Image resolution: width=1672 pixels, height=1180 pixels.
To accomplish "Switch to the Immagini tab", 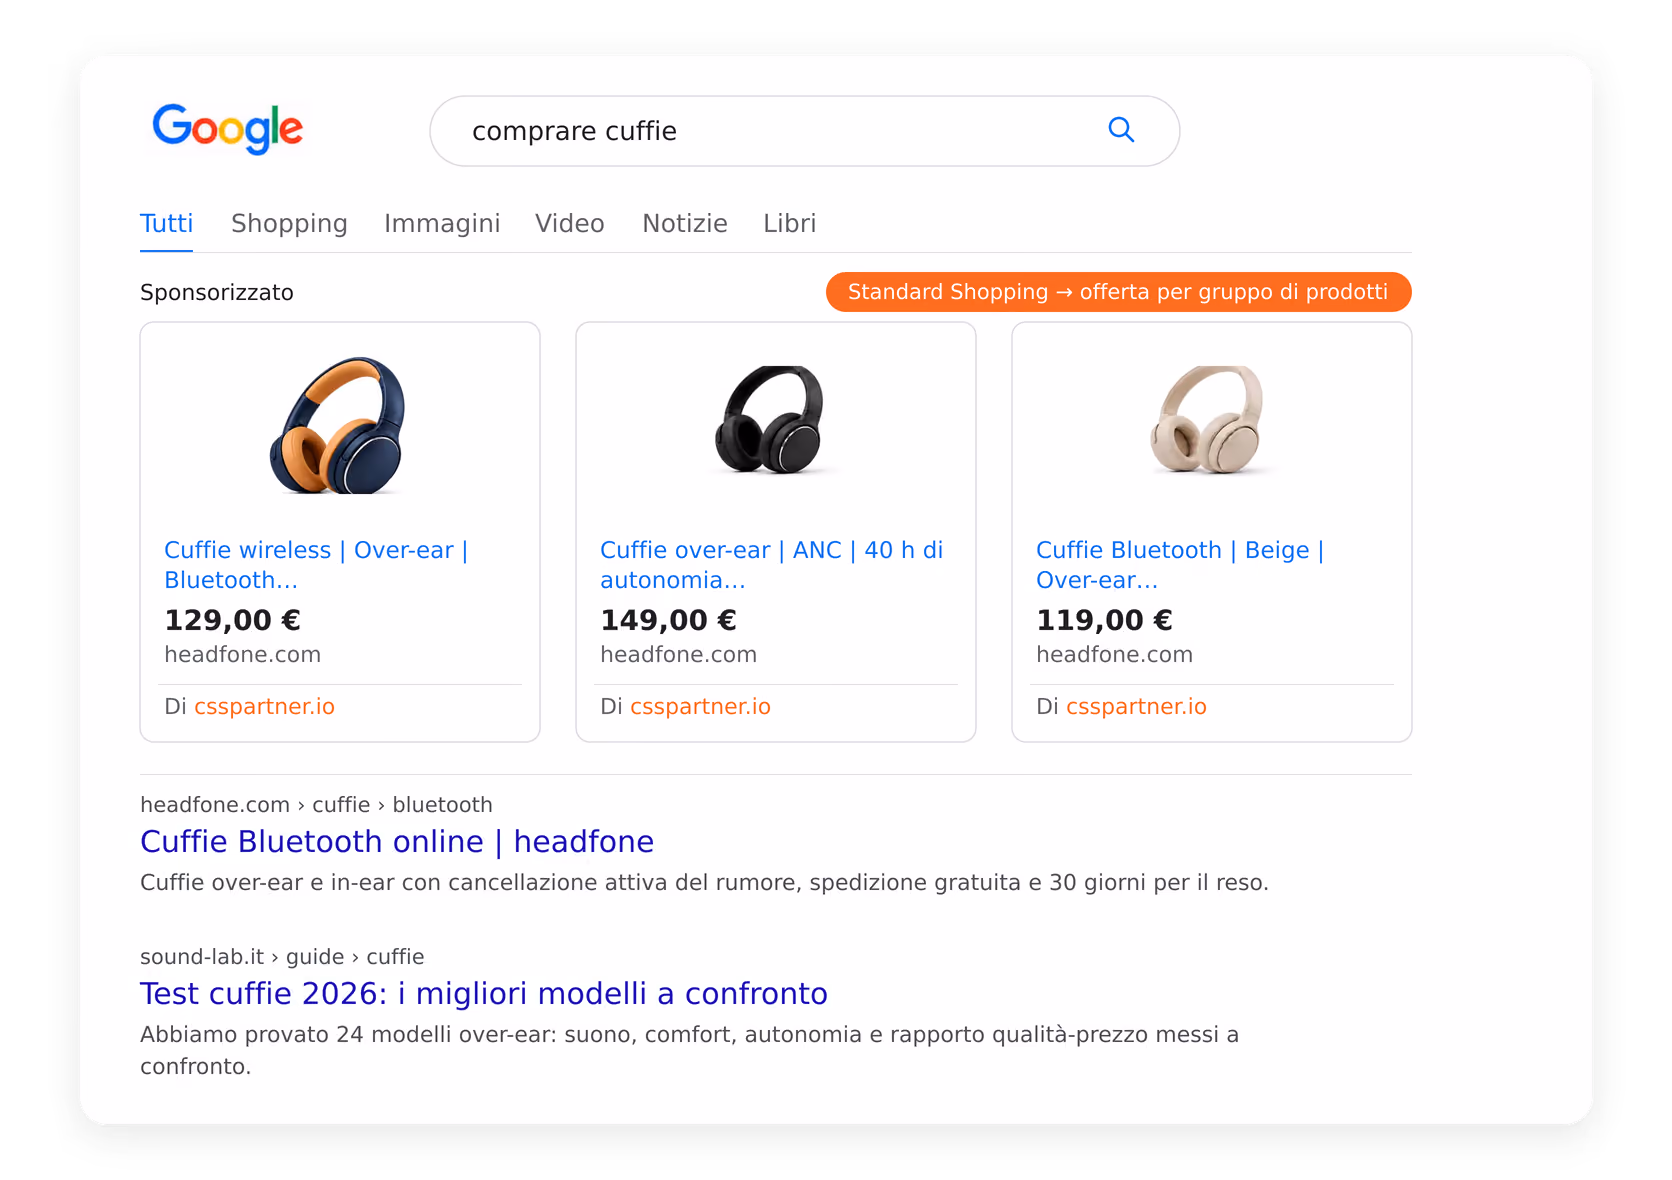I will [x=442, y=223].
